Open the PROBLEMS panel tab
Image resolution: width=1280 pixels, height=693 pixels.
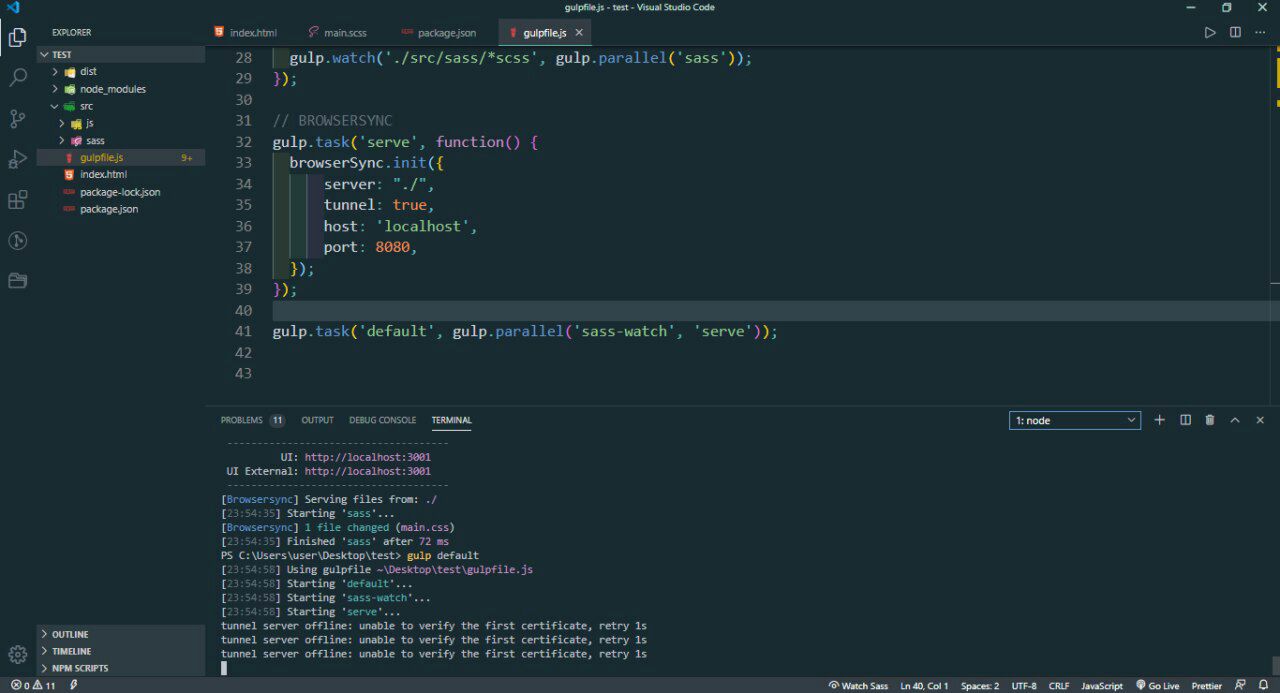(252, 420)
